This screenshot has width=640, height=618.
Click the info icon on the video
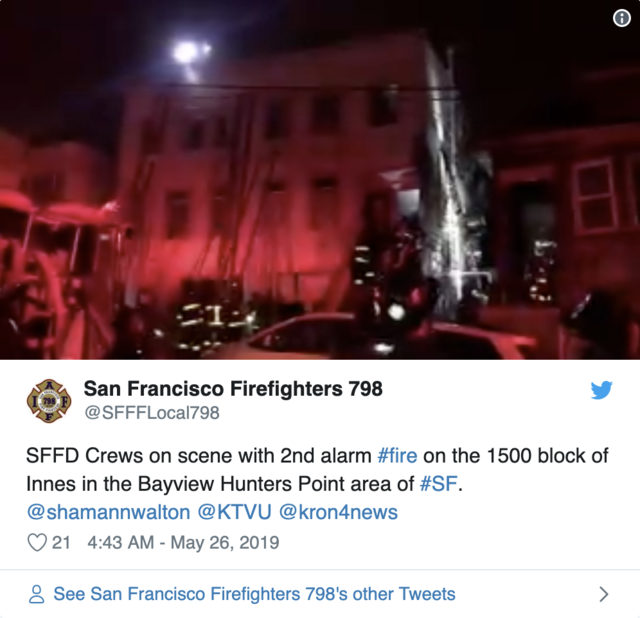pyautogui.click(x=622, y=18)
